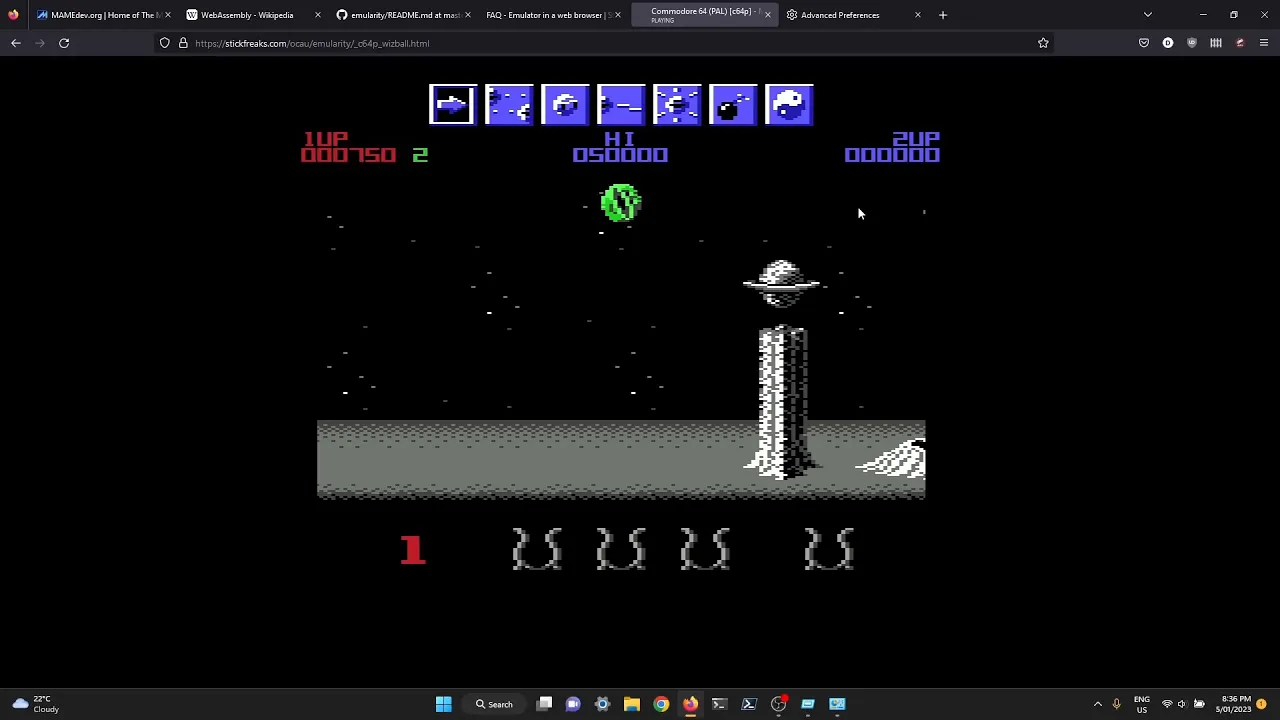Open the weather widget showing 22°C Cloudy
Viewport: 1280px width, 720px height.
click(34, 704)
